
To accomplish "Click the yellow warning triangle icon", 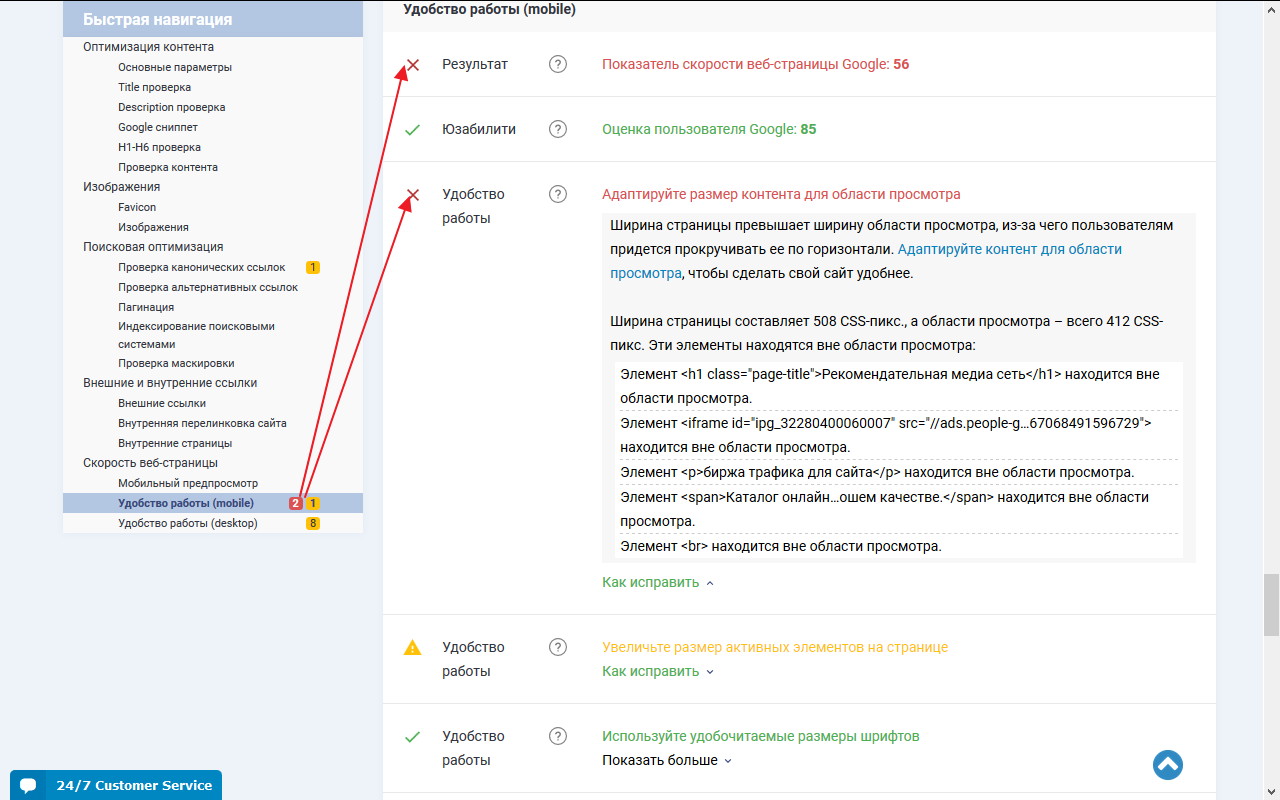I will point(412,648).
